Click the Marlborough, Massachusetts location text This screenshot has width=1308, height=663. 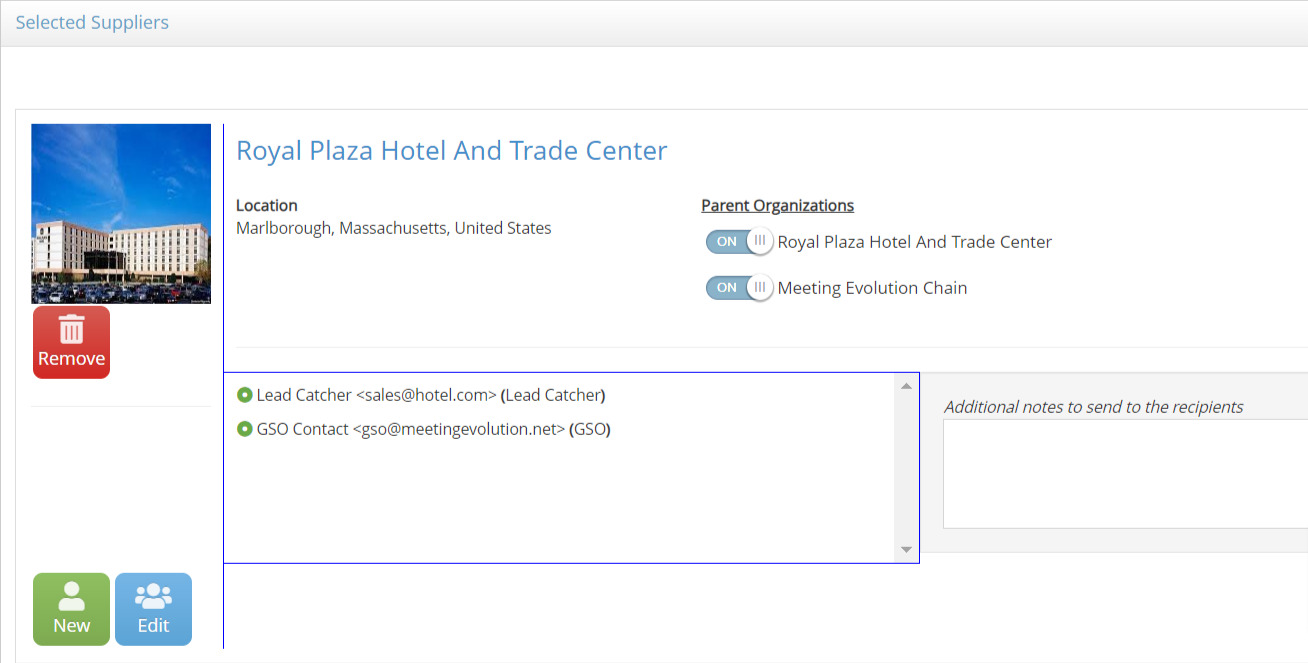pyautogui.click(x=393, y=228)
